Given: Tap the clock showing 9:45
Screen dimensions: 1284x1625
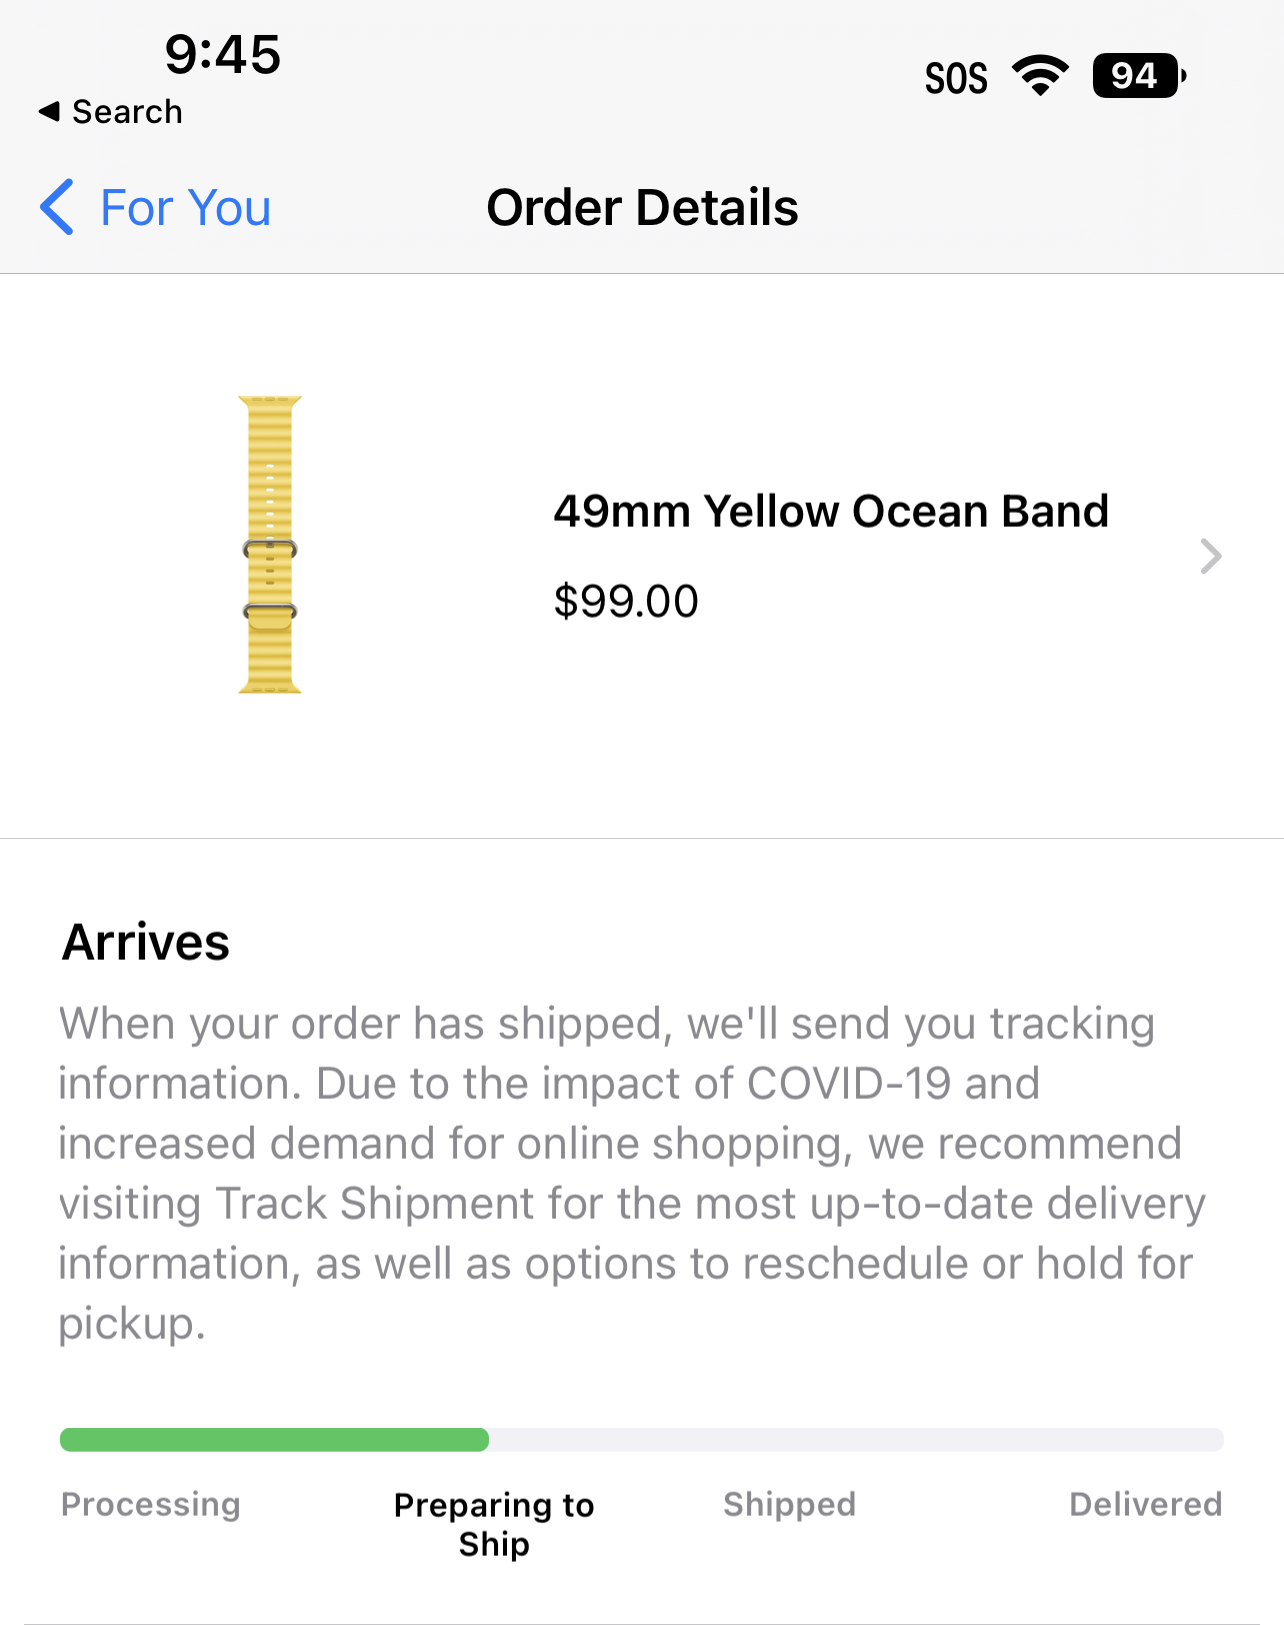Looking at the screenshot, I should (x=223, y=54).
